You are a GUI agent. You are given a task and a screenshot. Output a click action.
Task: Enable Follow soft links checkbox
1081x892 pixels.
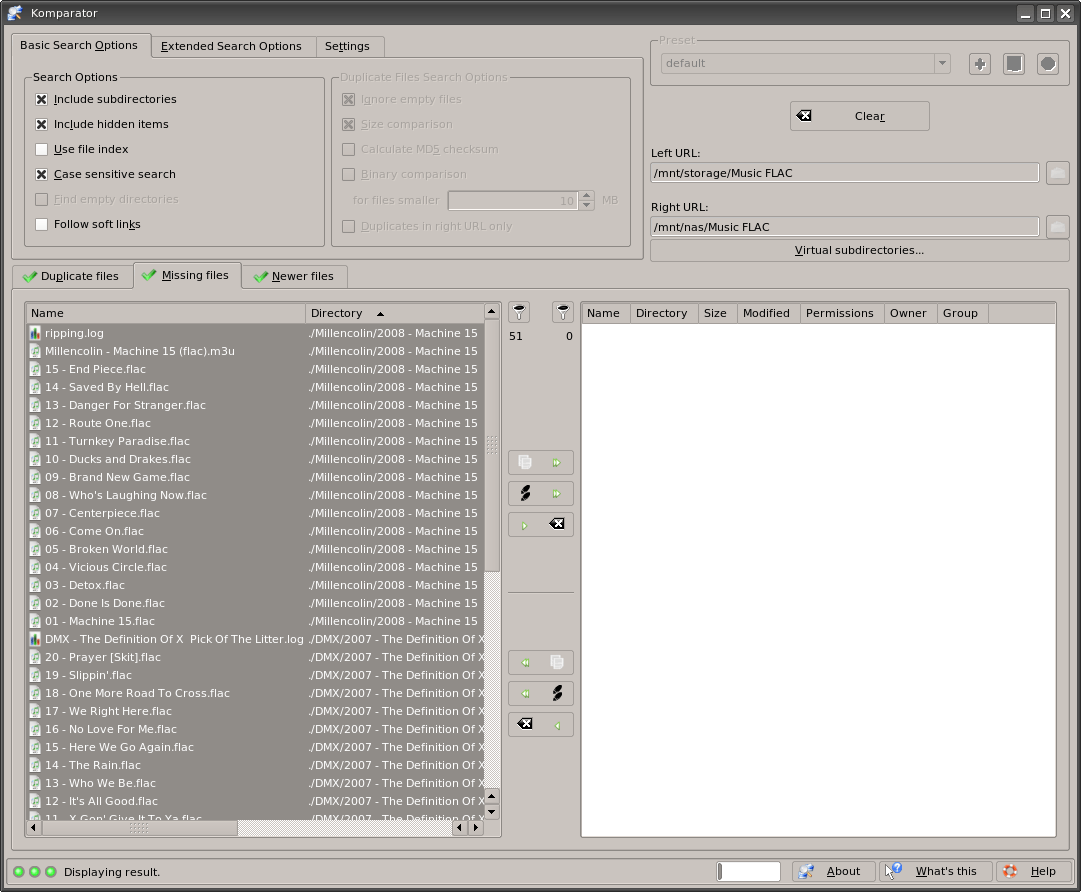(x=41, y=224)
